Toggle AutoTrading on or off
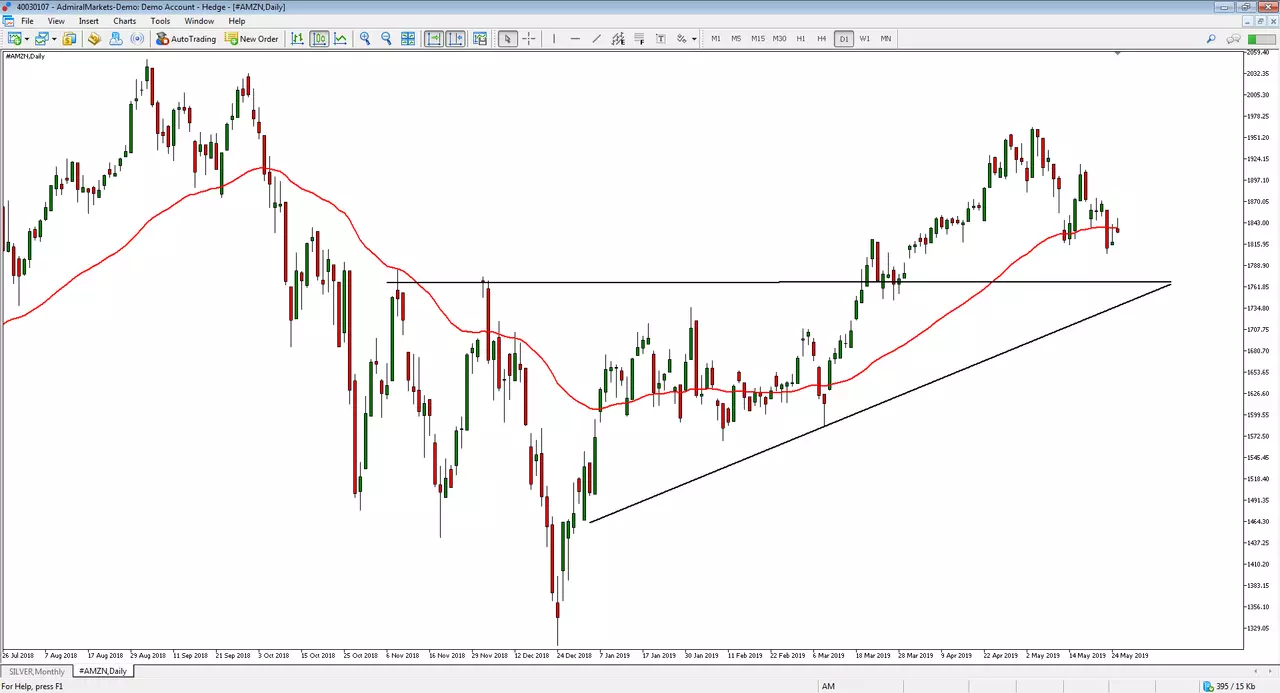The height and width of the screenshot is (693, 1280). [x=186, y=39]
